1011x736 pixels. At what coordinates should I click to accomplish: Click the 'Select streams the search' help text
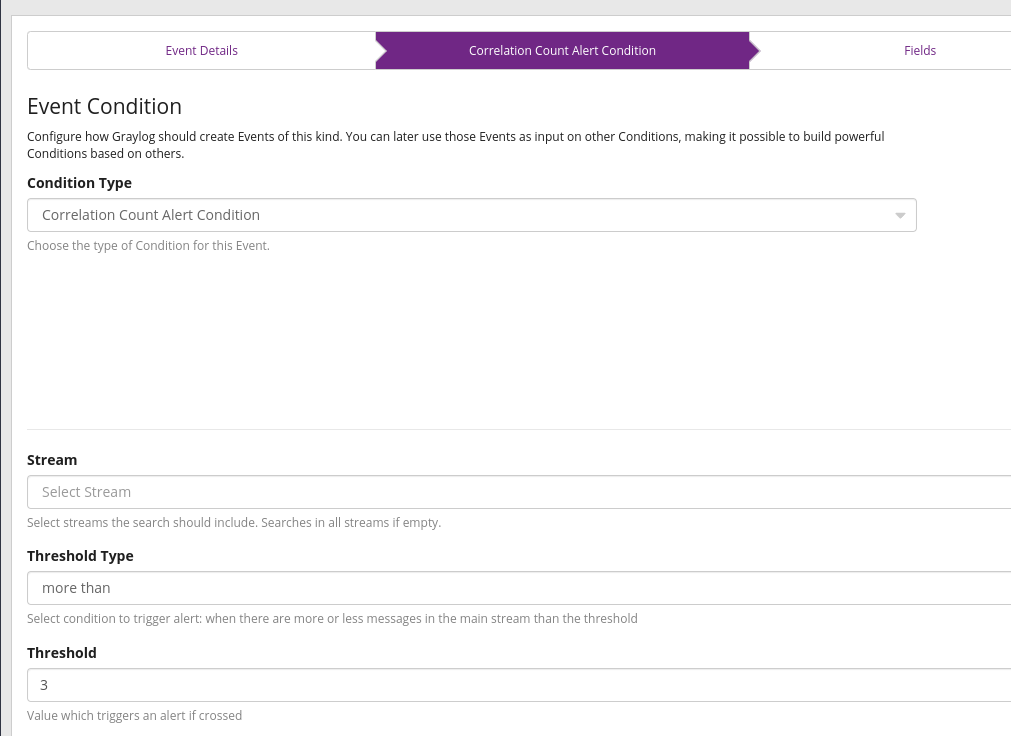[234, 522]
